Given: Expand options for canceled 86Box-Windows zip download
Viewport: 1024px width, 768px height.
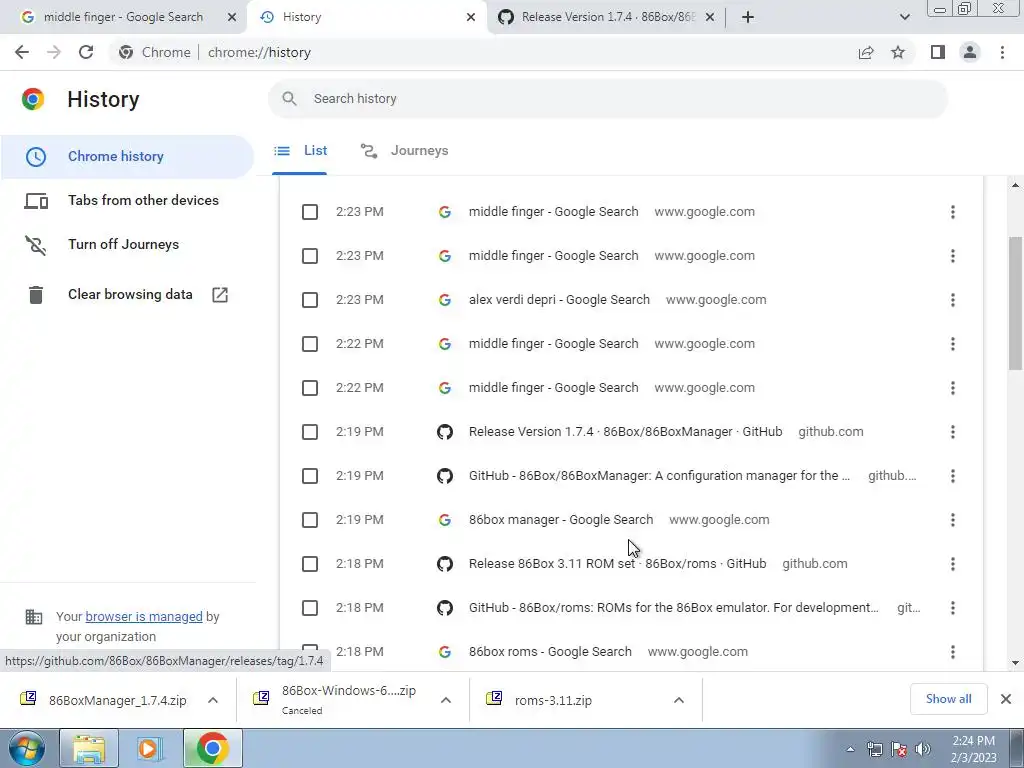Looking at the screenshot, I should [446, 700].
